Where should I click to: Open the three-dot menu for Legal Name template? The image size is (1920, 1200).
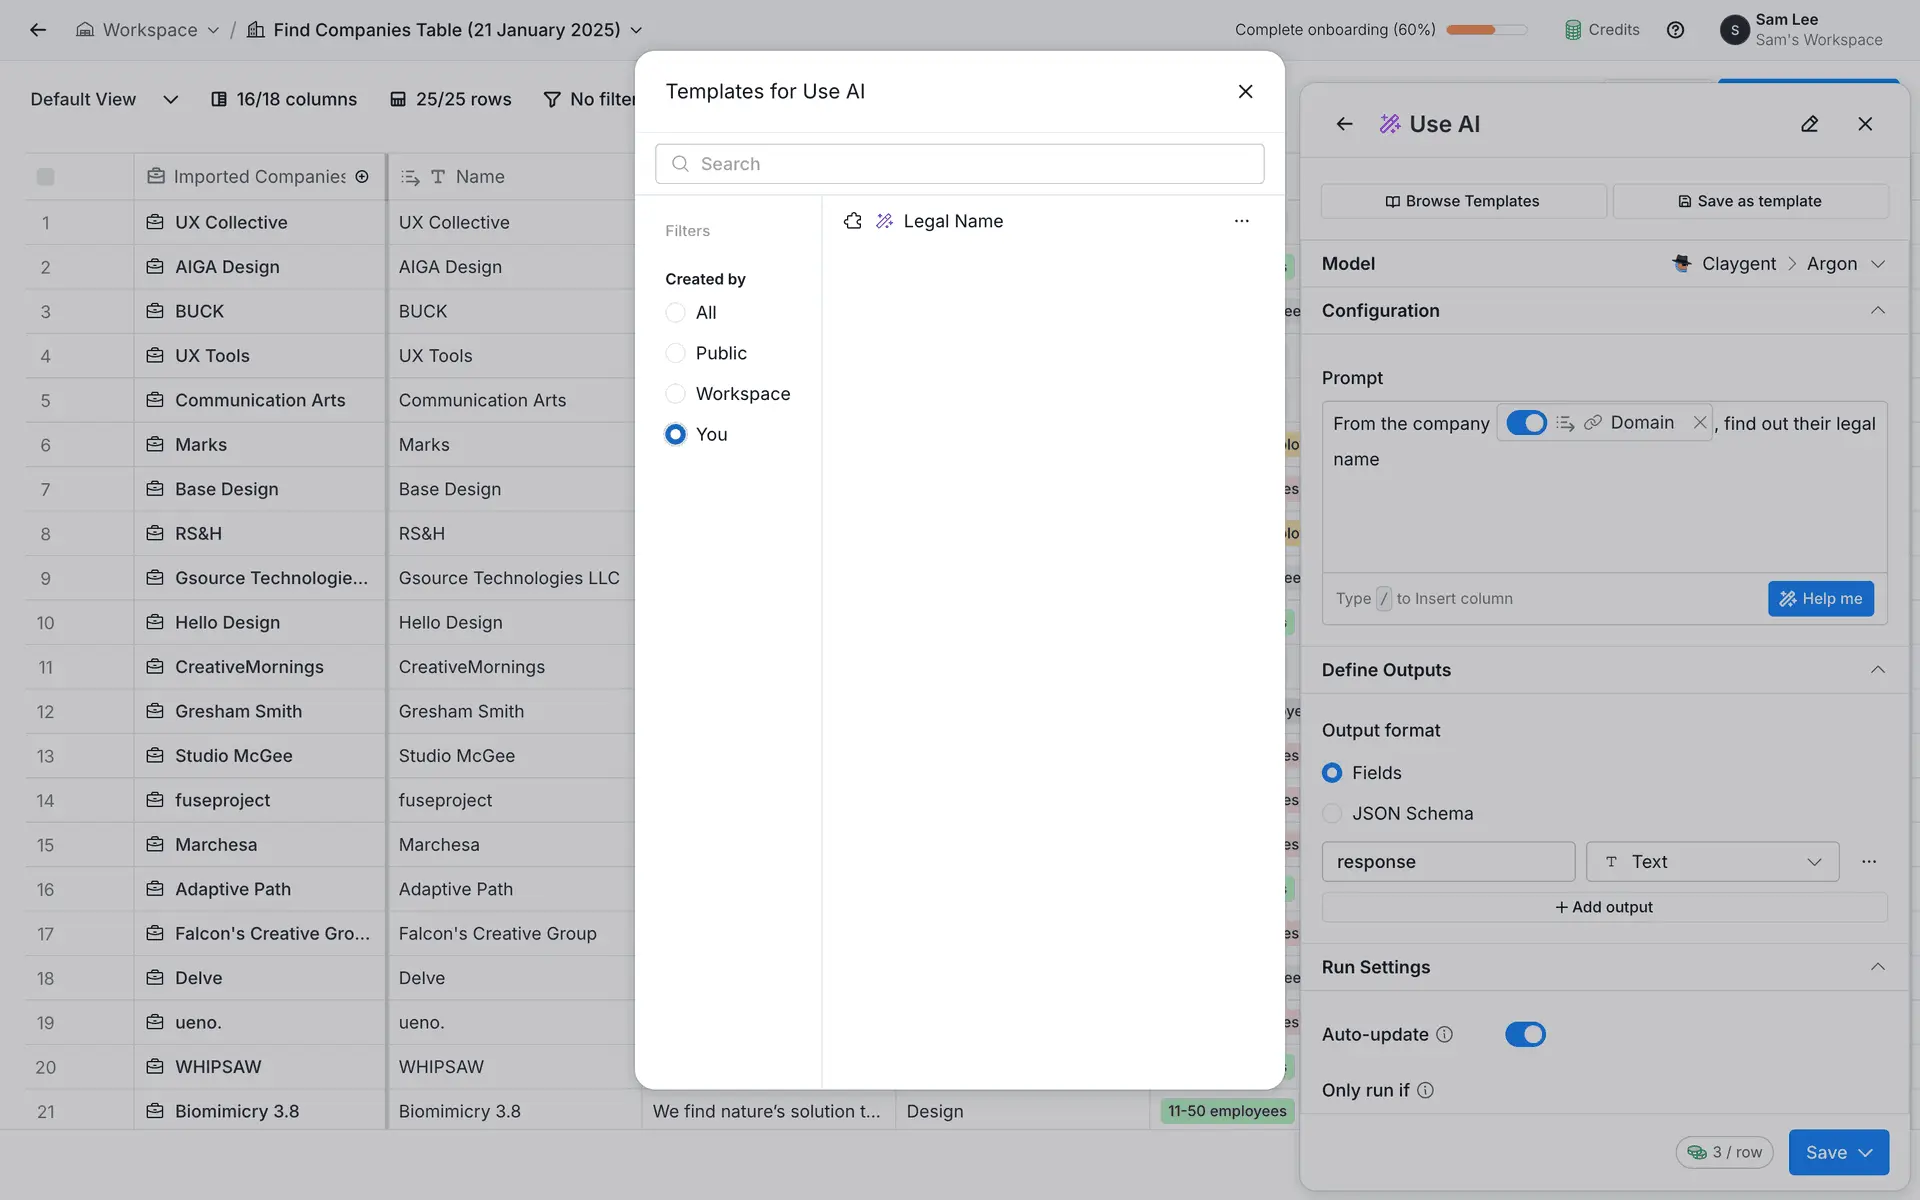pos(1241,221)
